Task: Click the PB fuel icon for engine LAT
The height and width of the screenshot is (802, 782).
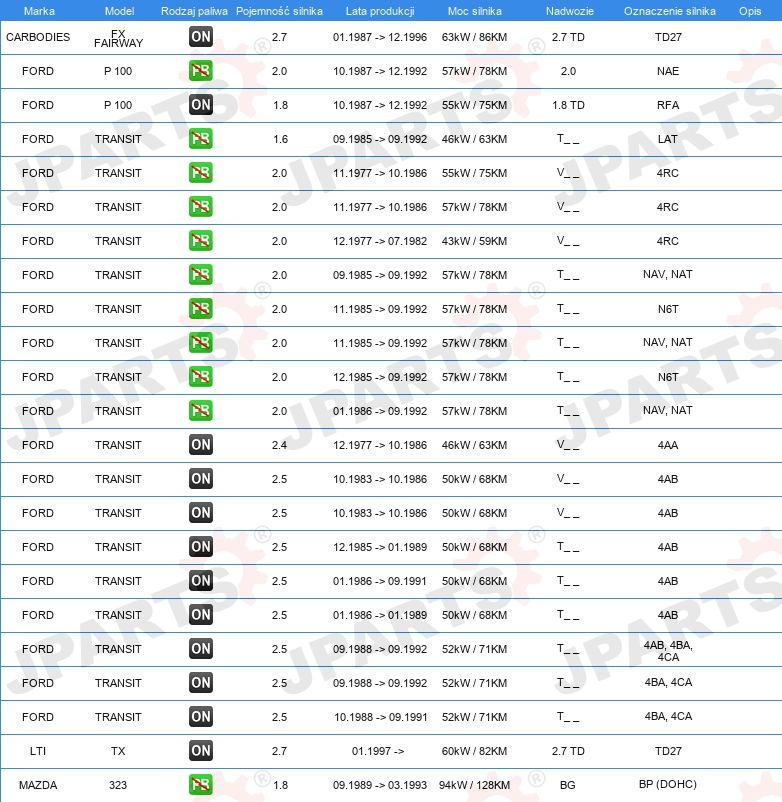Action: [x=200, y=139]
